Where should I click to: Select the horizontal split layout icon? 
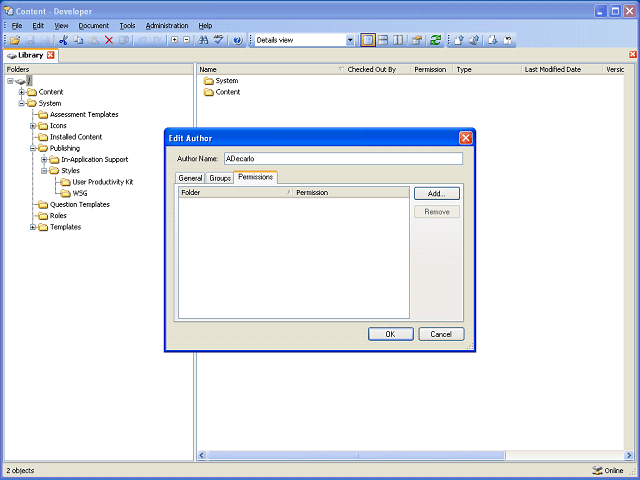pos(383,40)
